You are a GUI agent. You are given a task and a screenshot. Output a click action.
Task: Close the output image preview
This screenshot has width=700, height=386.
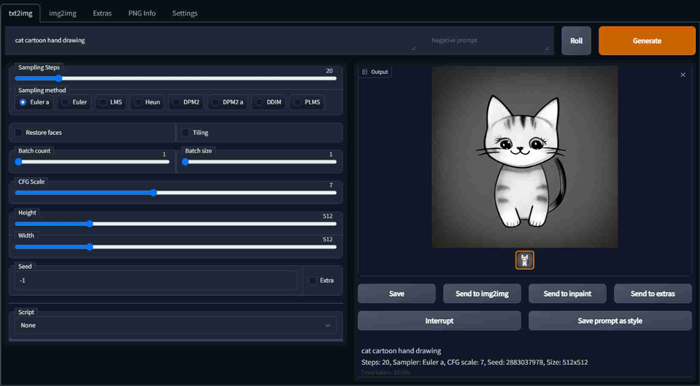click(683, 75)
